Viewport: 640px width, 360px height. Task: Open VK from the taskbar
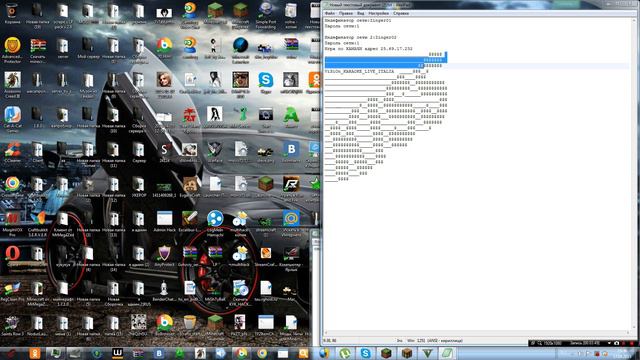click(x=159, y=353)
